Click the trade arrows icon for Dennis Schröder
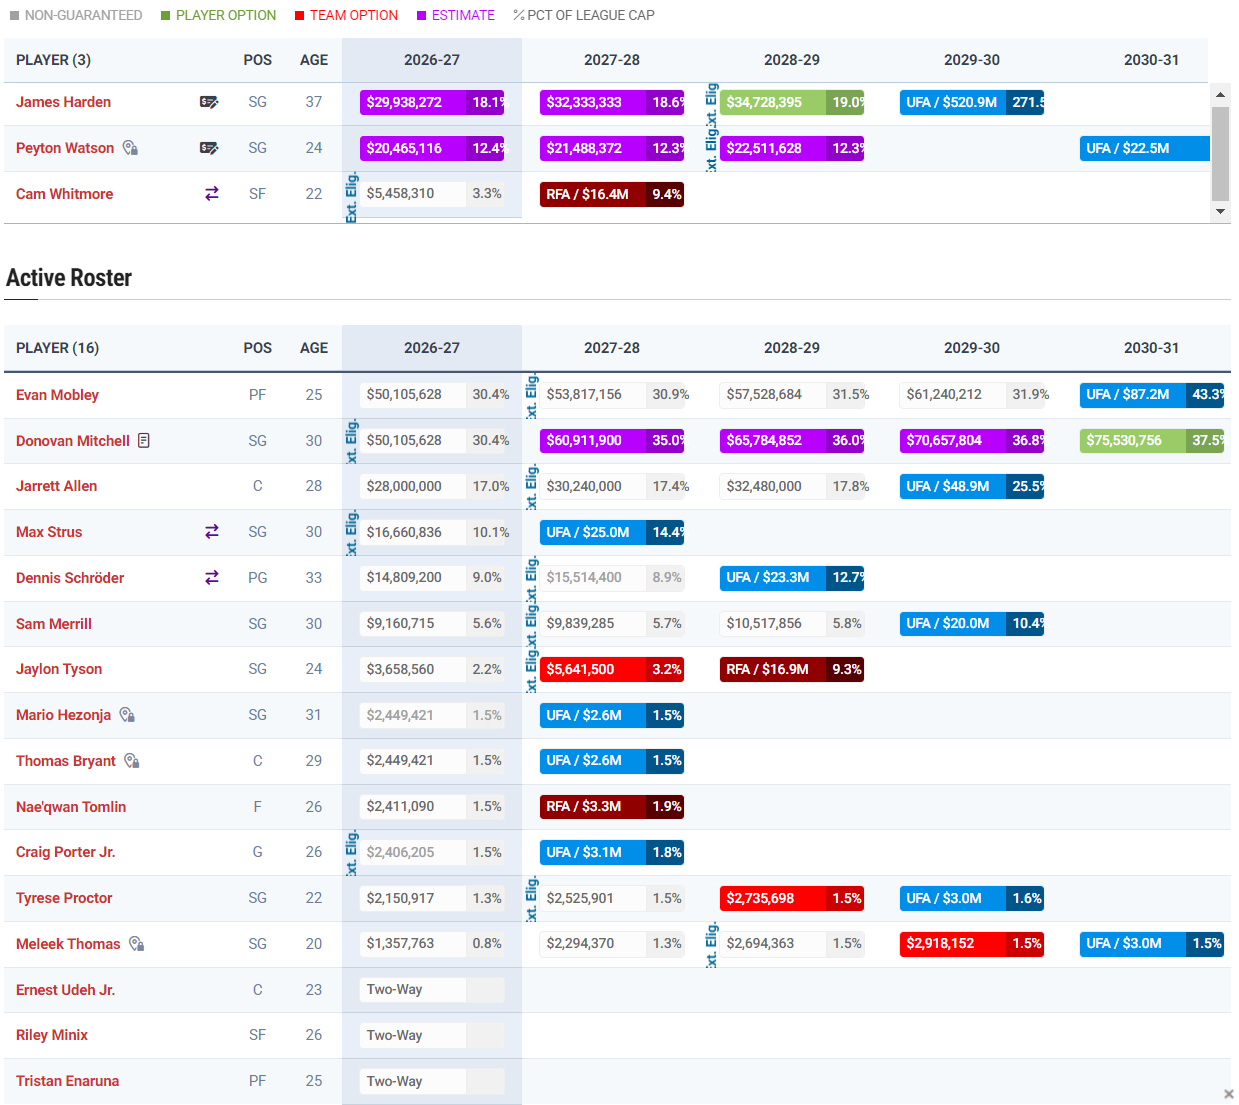Viewport: 1239px width, 1105px height. pos(212,578)
